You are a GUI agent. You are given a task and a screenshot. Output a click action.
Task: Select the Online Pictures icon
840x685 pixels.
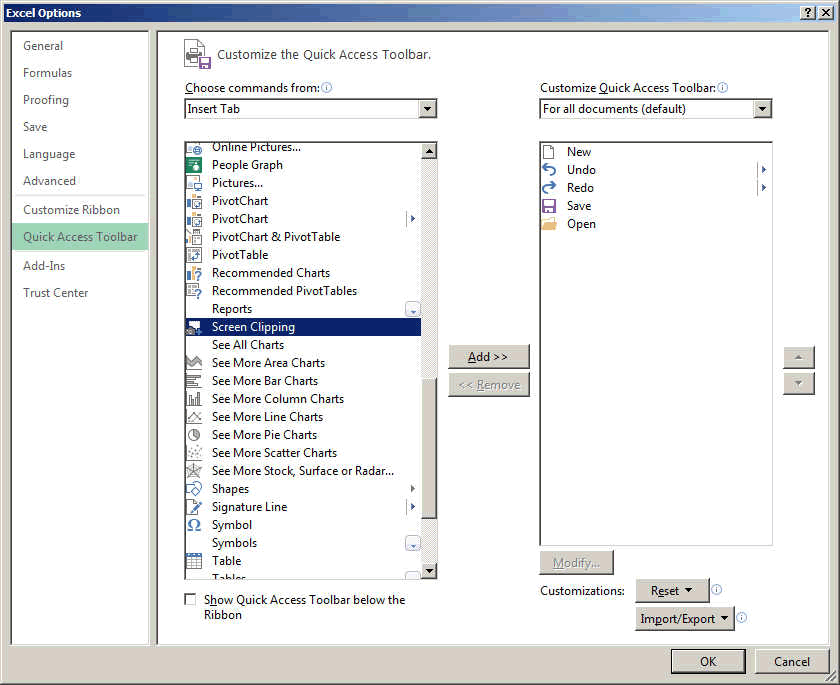(x=194, y=147)
